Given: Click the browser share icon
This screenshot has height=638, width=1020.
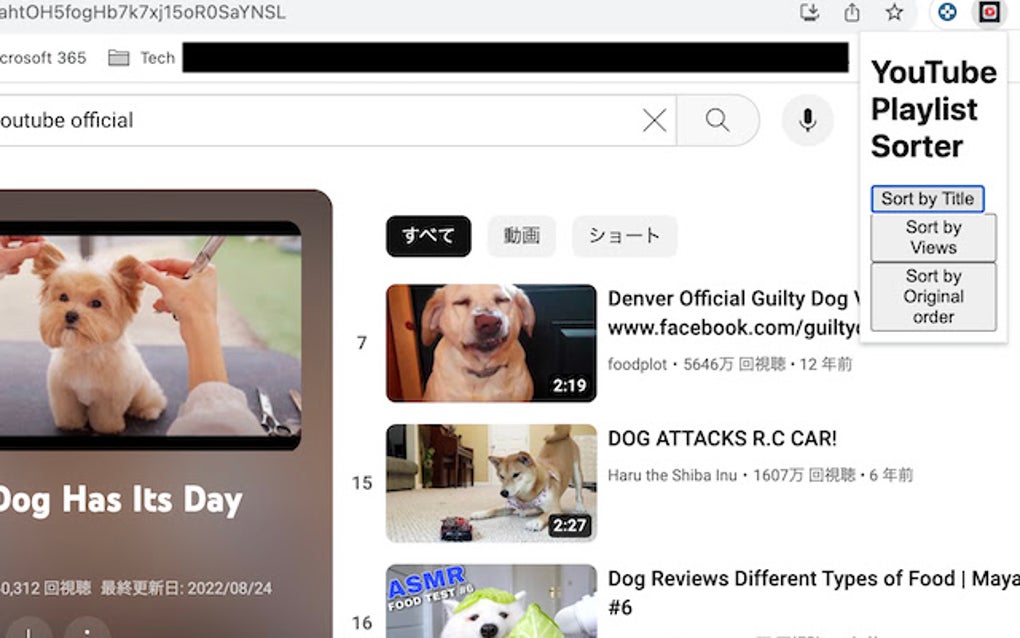Looking at the screenshot, I should 852,14.
